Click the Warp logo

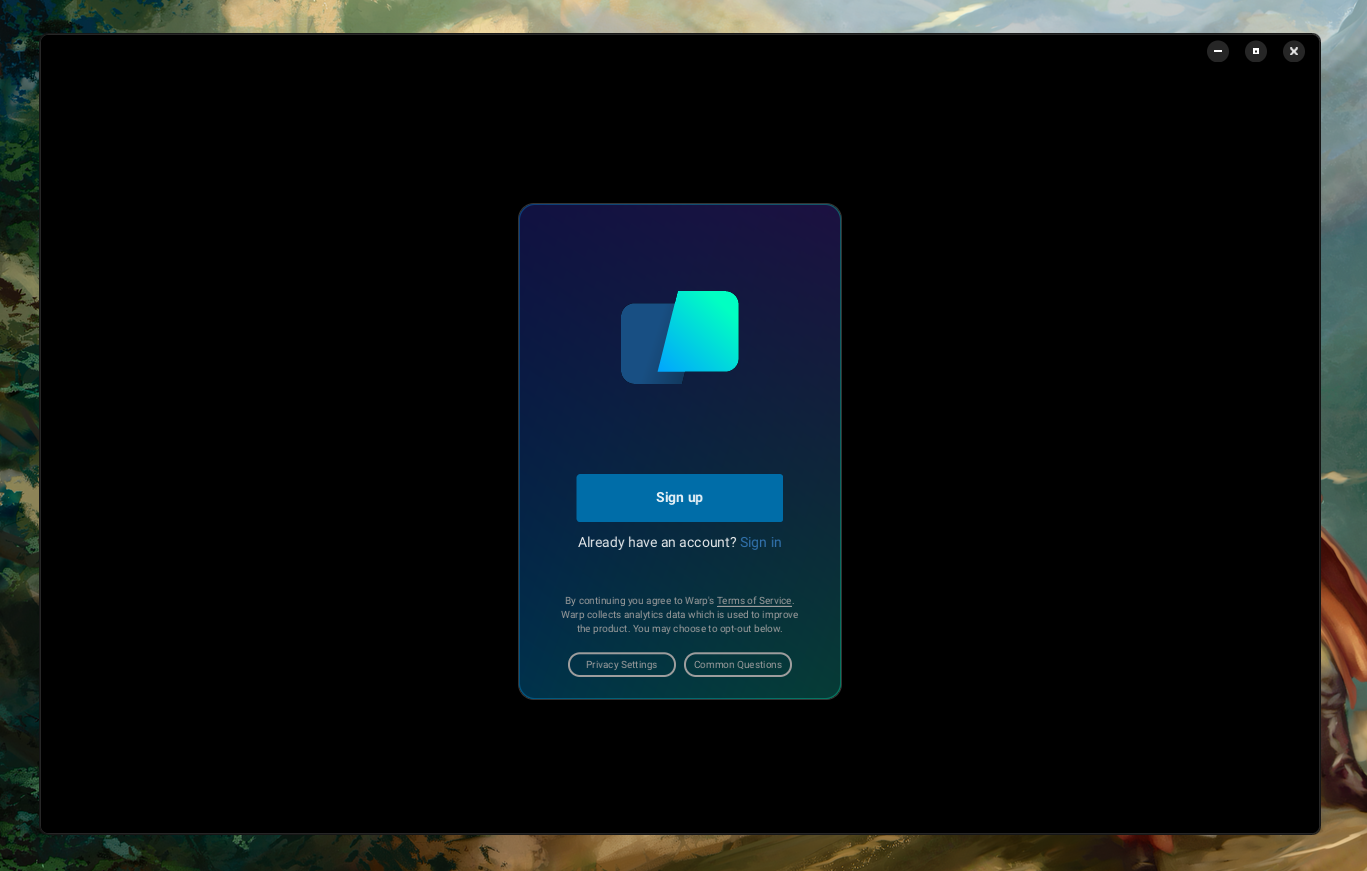coord(680,337)
